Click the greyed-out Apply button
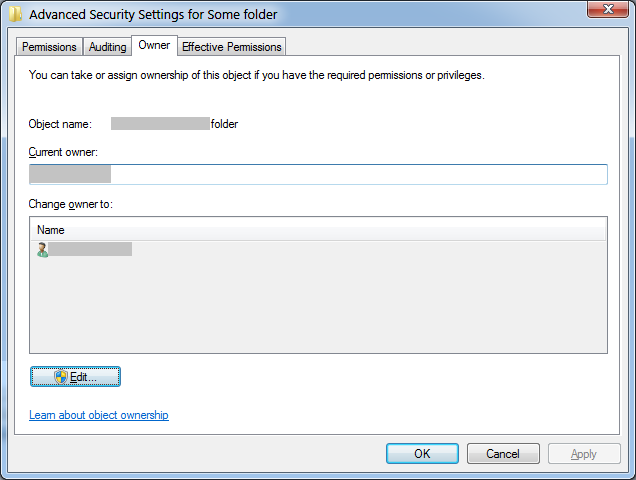Screen dimensions: 636x480 click(x=584, y=454)
